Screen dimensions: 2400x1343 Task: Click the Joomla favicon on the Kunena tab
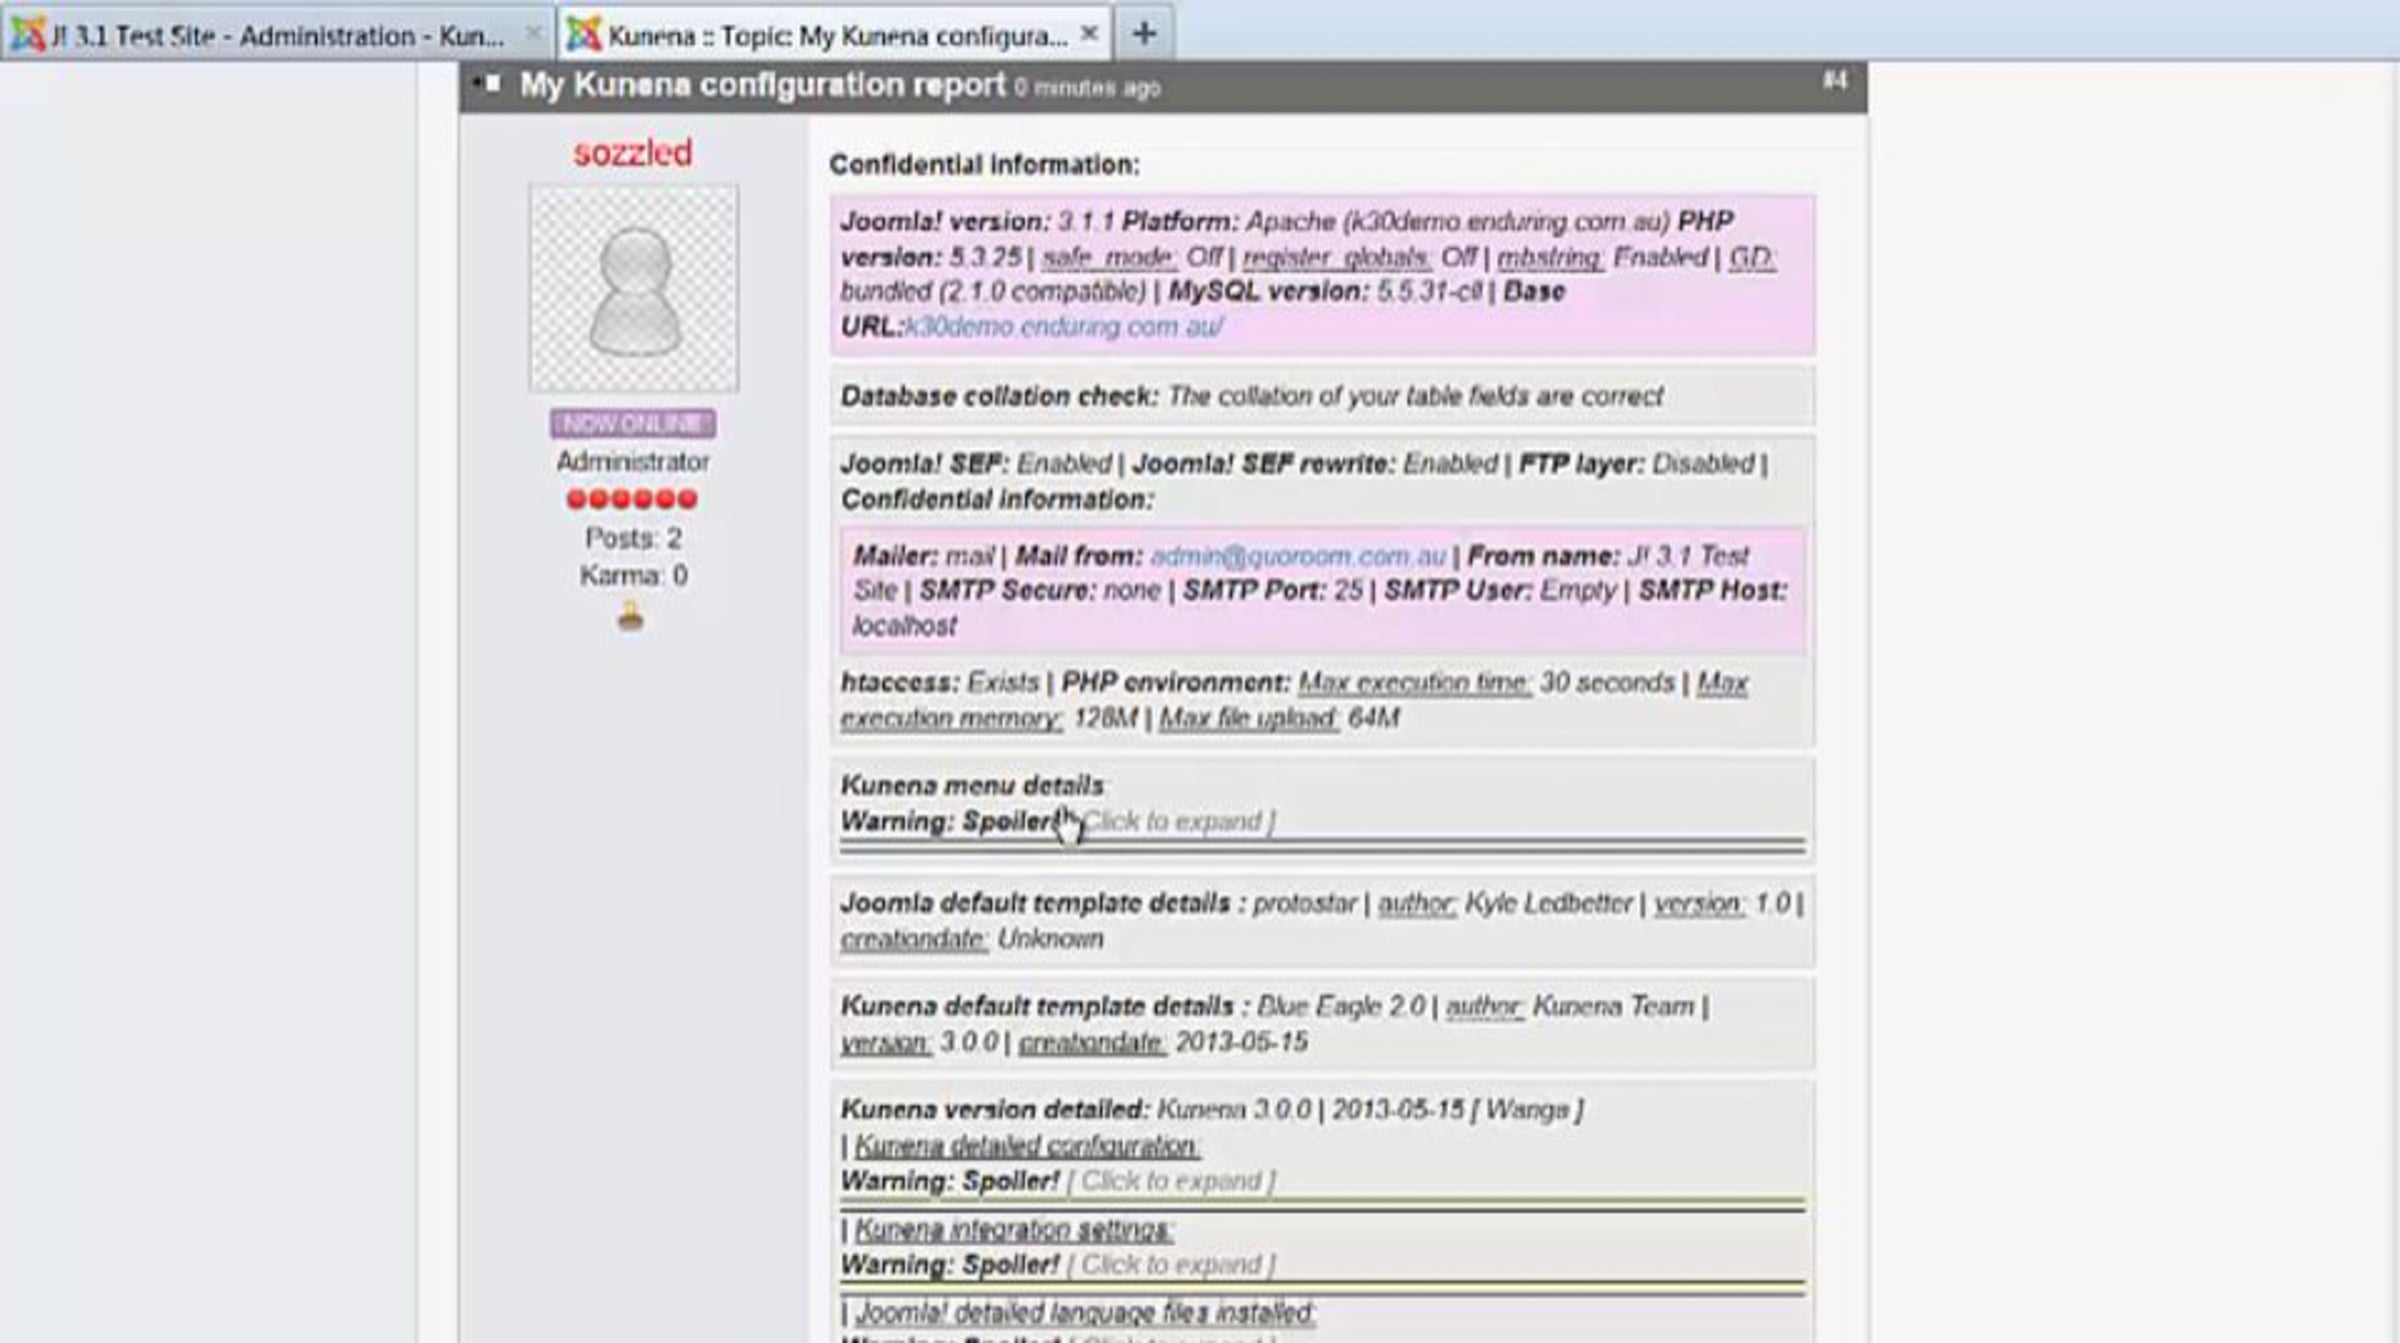click(x=584, y=35)
